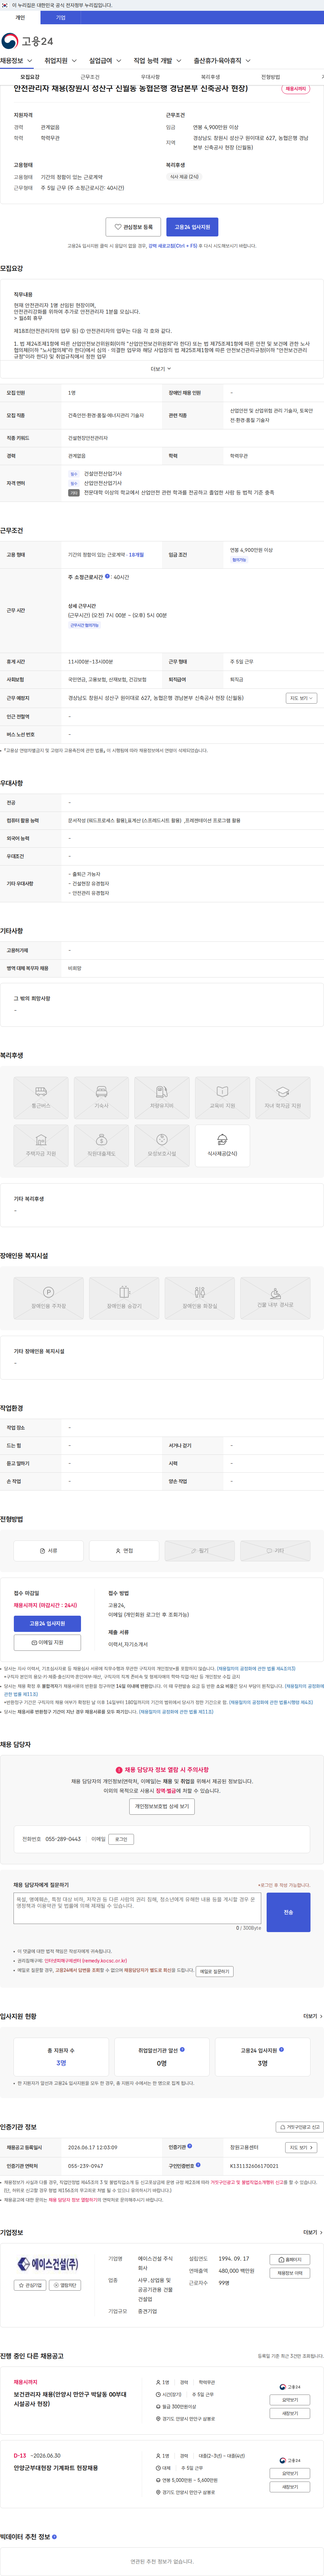Click the 관심정보 등록 heart button
The width and height of the screenshot is (324, 2576).
pyautogui.click(x=133, y=227)
